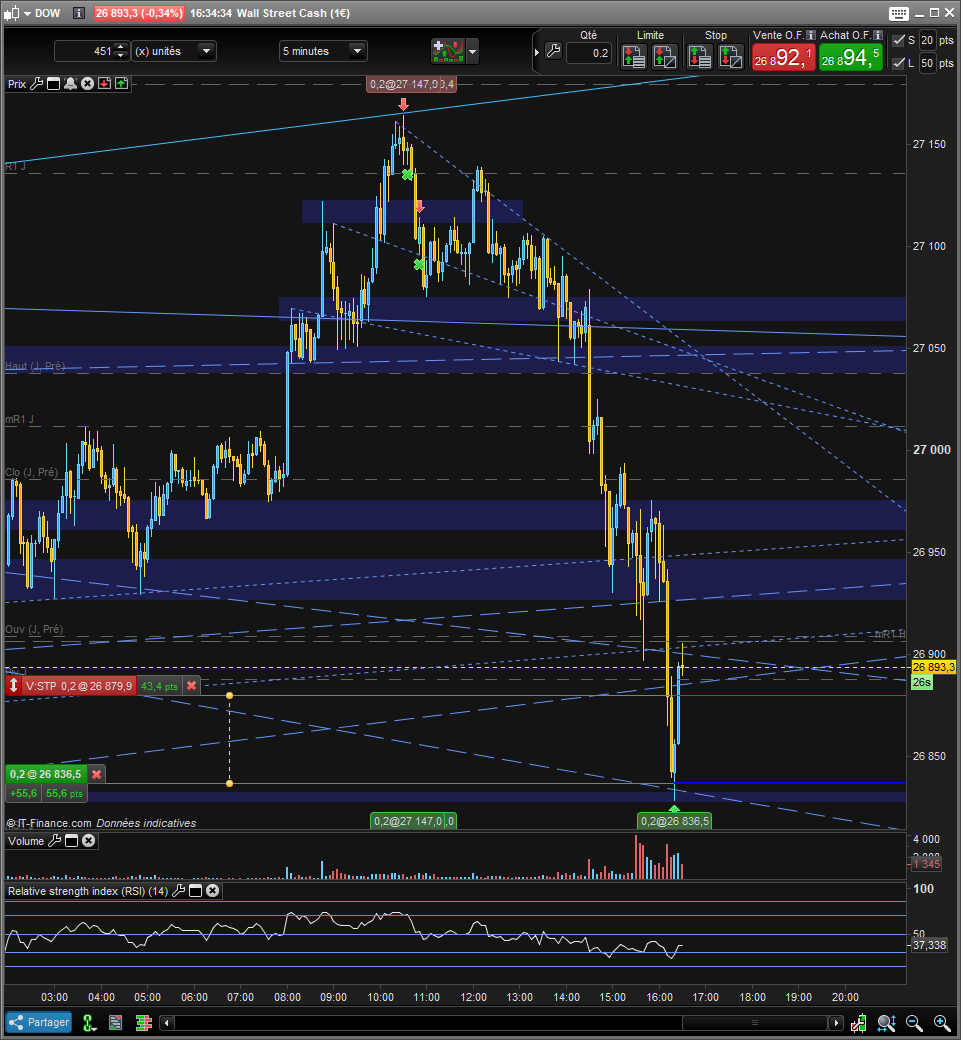Click Prix green up-arrow buy icon
961x1040 pixels.
coord(121,84)
